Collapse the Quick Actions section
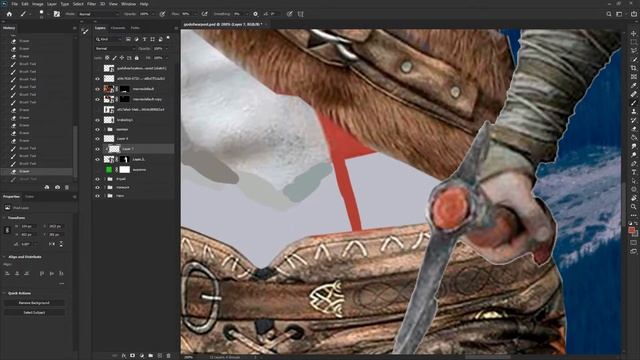This screenshot has height=360, width=640. [x=4, y=293]
